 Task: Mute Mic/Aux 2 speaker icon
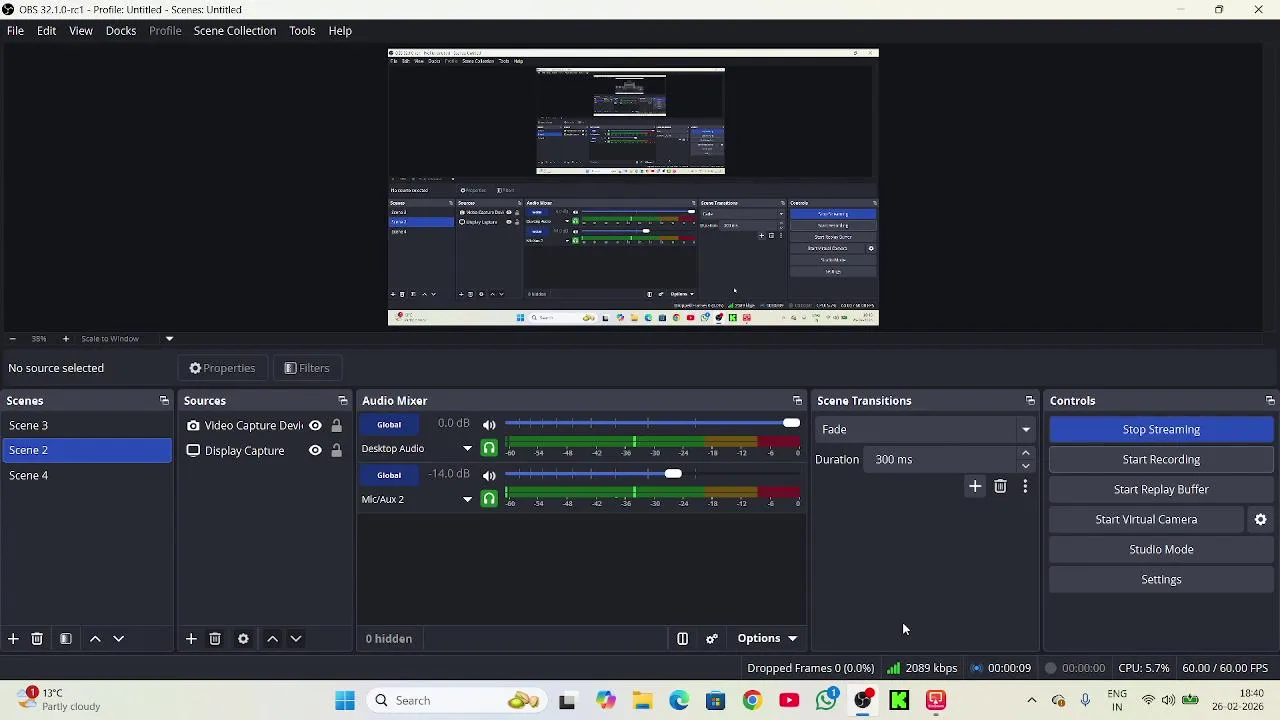pos(489,475)
